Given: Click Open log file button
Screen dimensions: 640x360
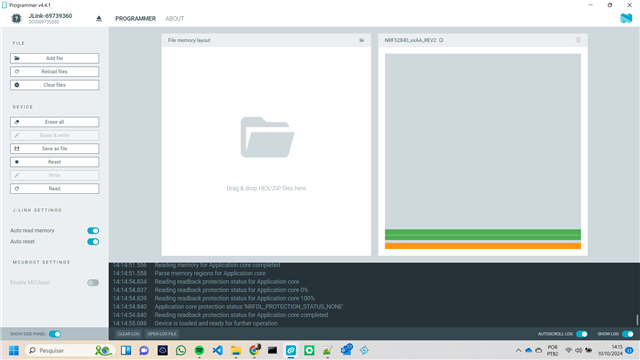Looking at the screenshot, I should (x=162, y=334).
